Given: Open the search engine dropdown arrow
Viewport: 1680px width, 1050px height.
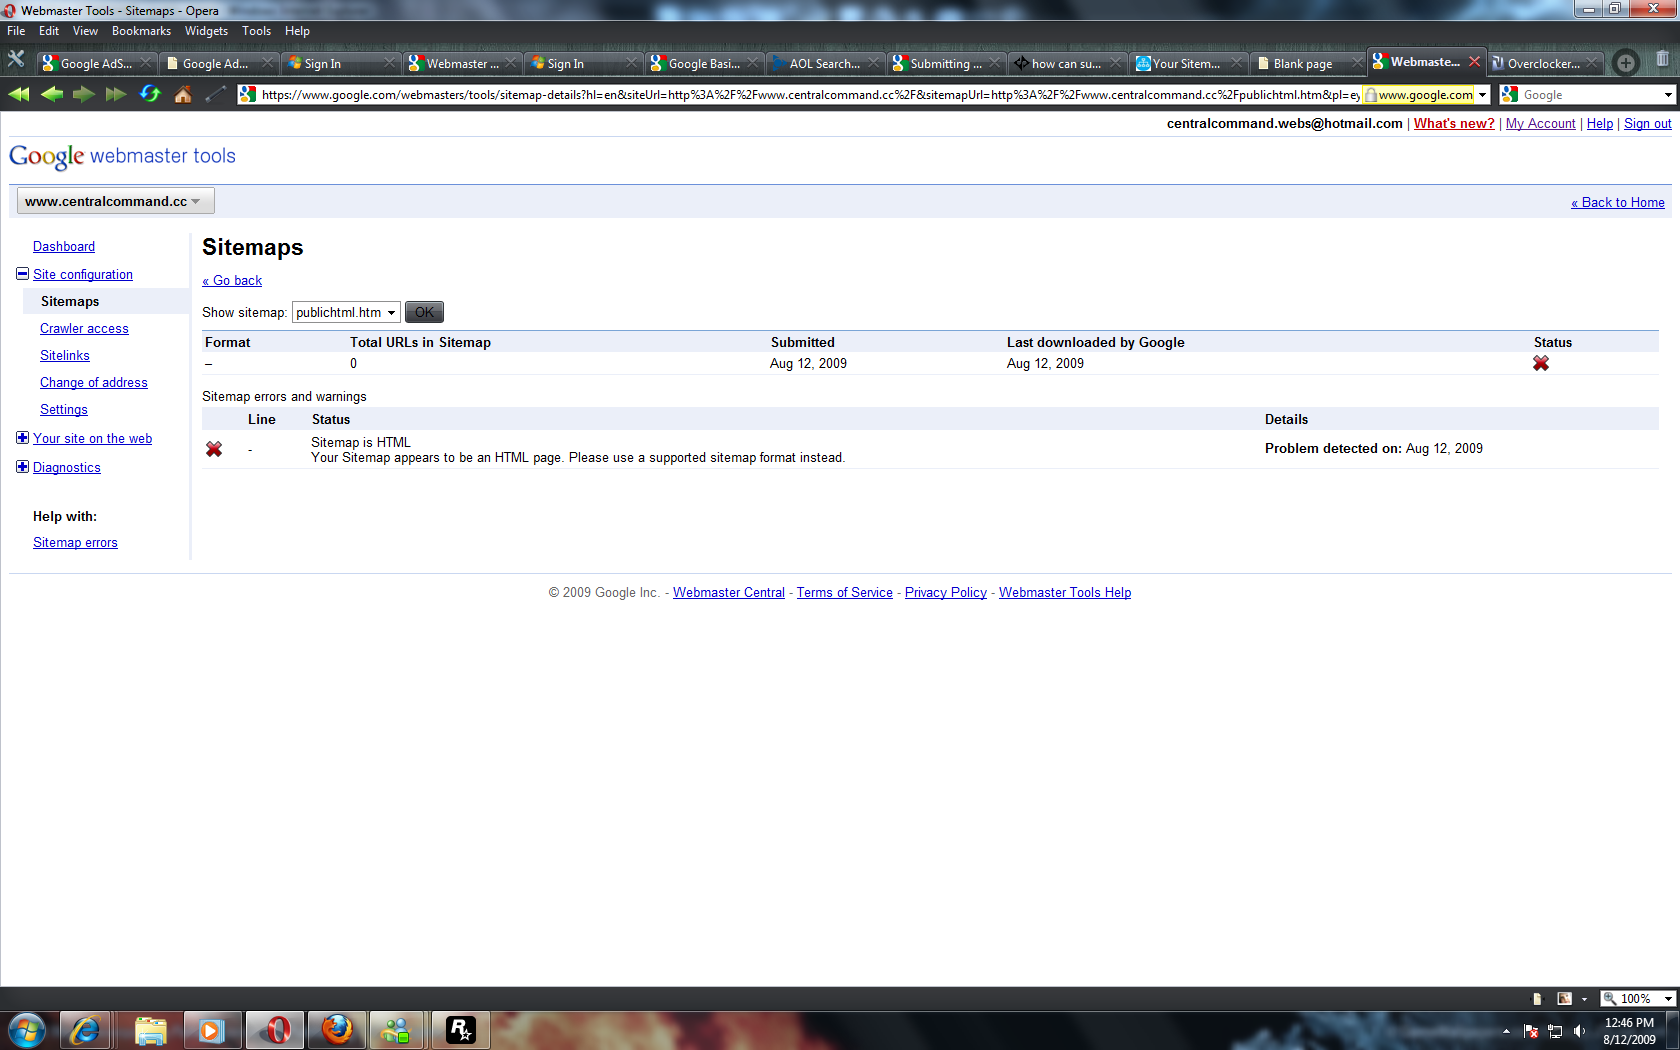Looking at the screenshot, I should [1667, 95].
